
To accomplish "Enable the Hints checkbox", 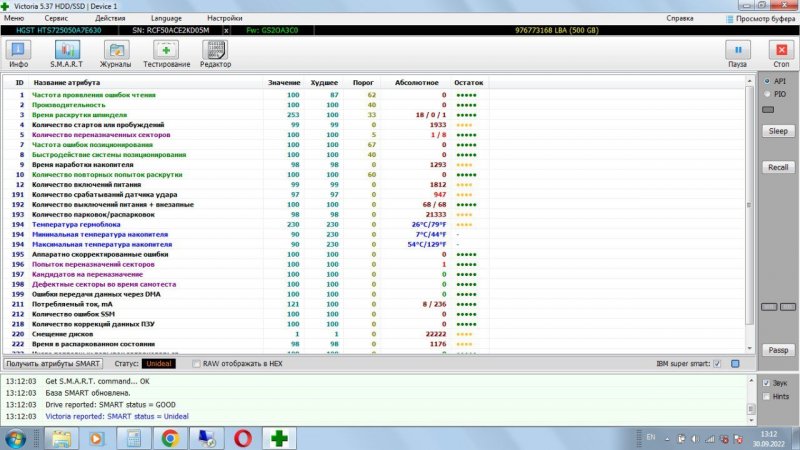I will [x=766, y=396].
